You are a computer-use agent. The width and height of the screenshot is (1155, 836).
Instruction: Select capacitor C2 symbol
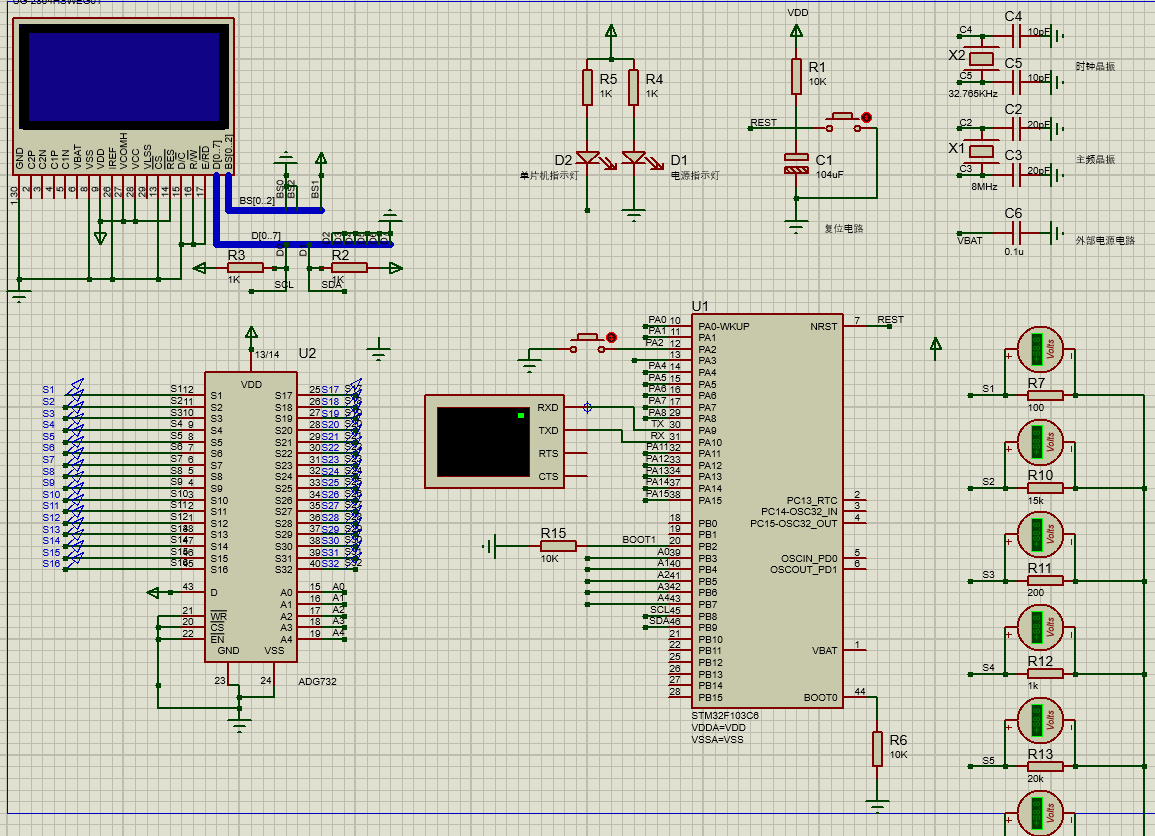point(1017,128)
